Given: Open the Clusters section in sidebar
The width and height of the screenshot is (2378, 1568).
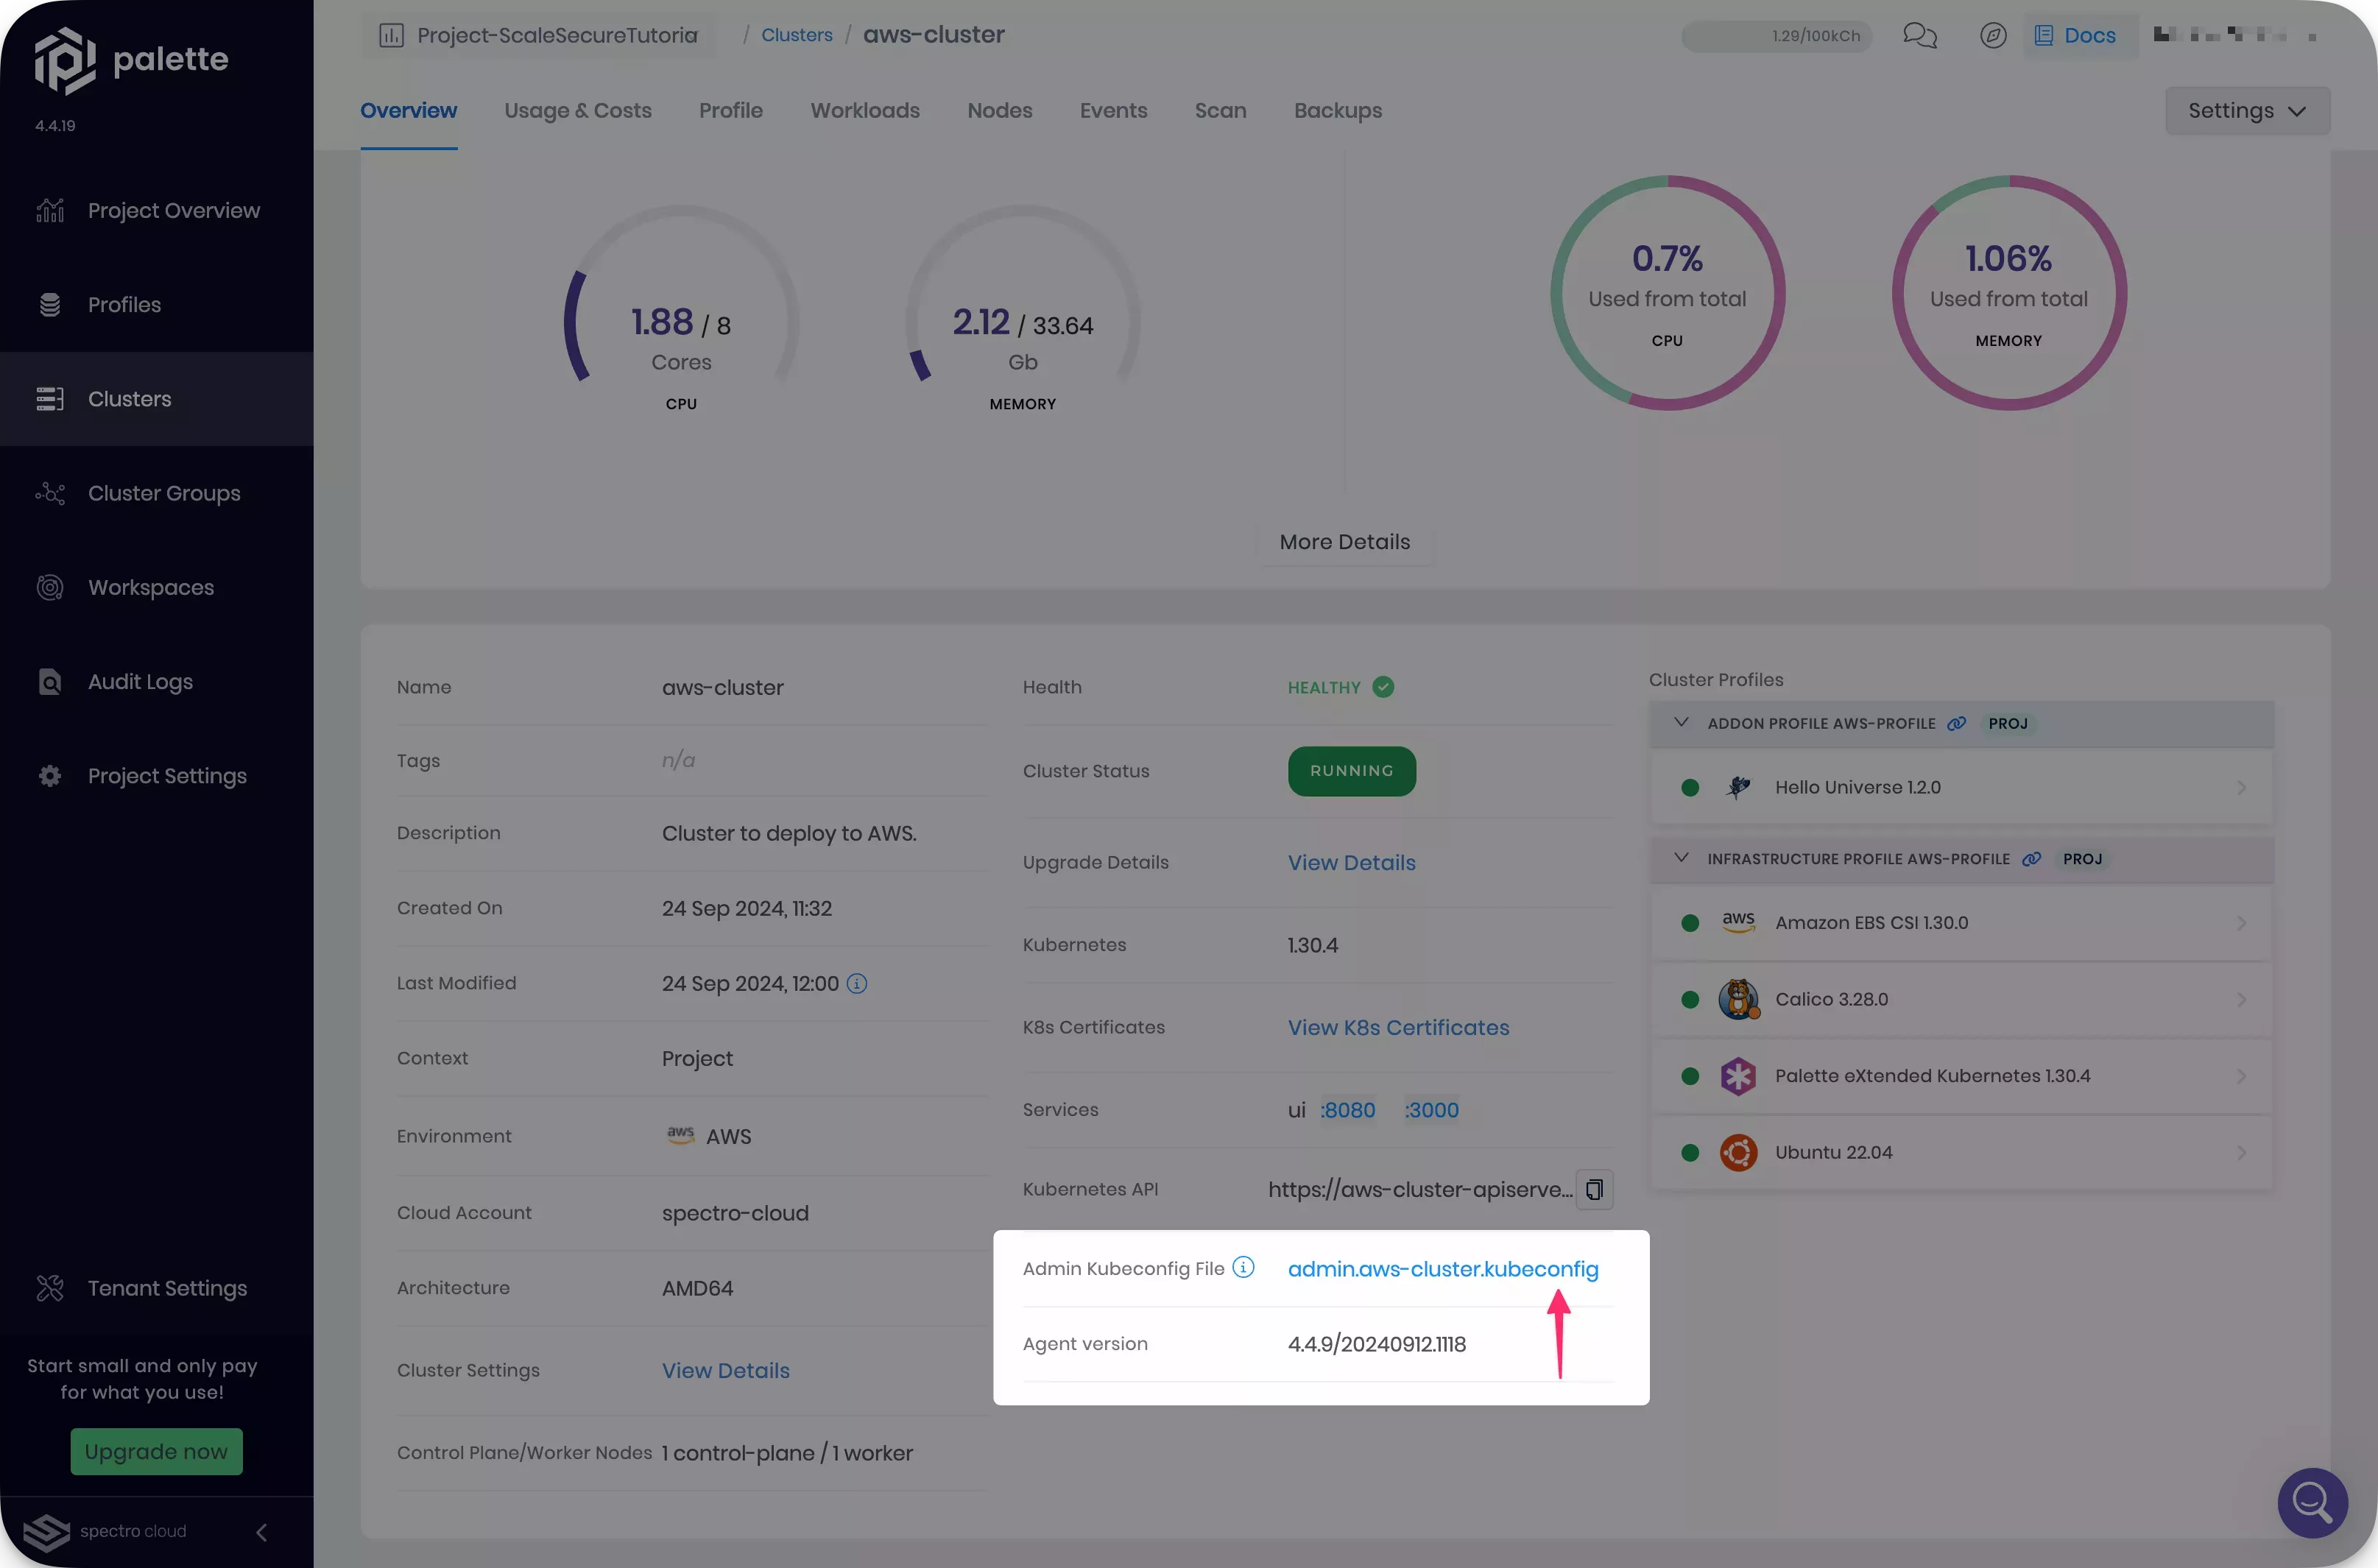Looking at the screenshot, I should point(129,398).
